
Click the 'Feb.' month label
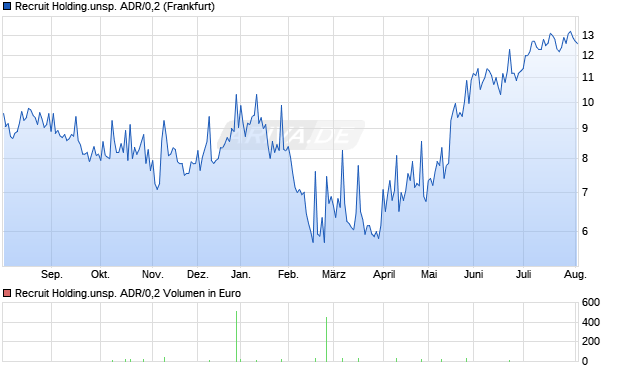click(x=288, y=274)
